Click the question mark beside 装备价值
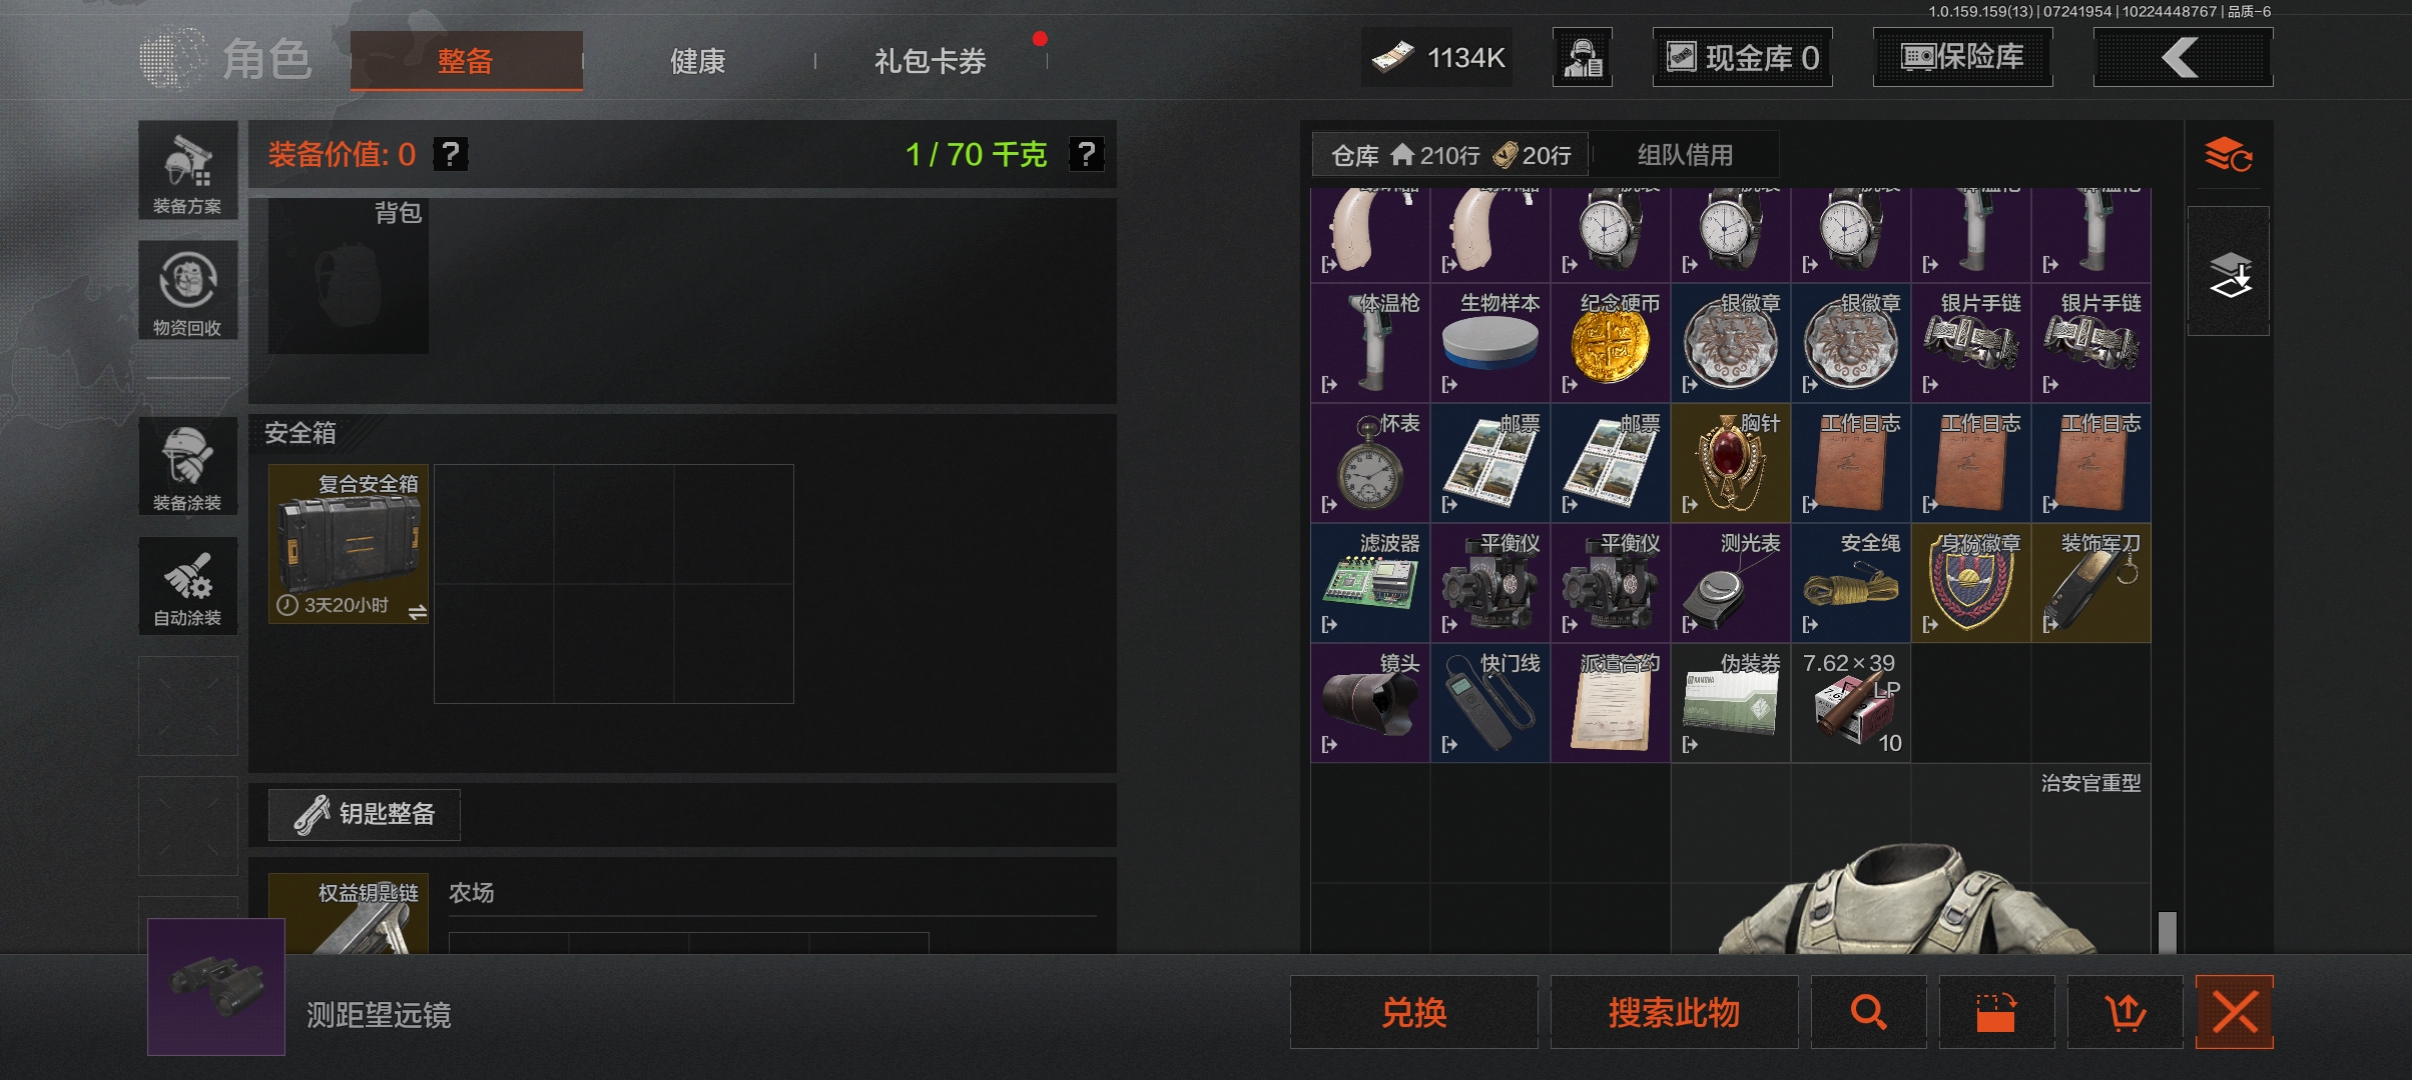Viewport: 2412px width, 1080px height. click(x=451, y=154)
